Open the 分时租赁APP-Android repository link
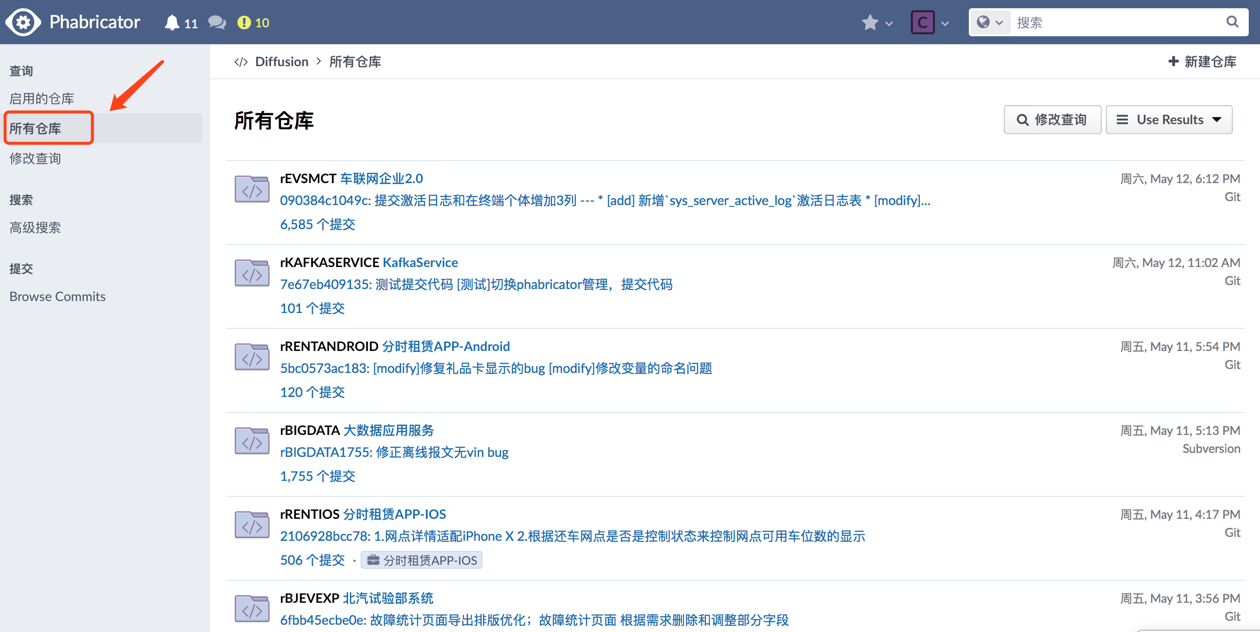 [446, 346]
